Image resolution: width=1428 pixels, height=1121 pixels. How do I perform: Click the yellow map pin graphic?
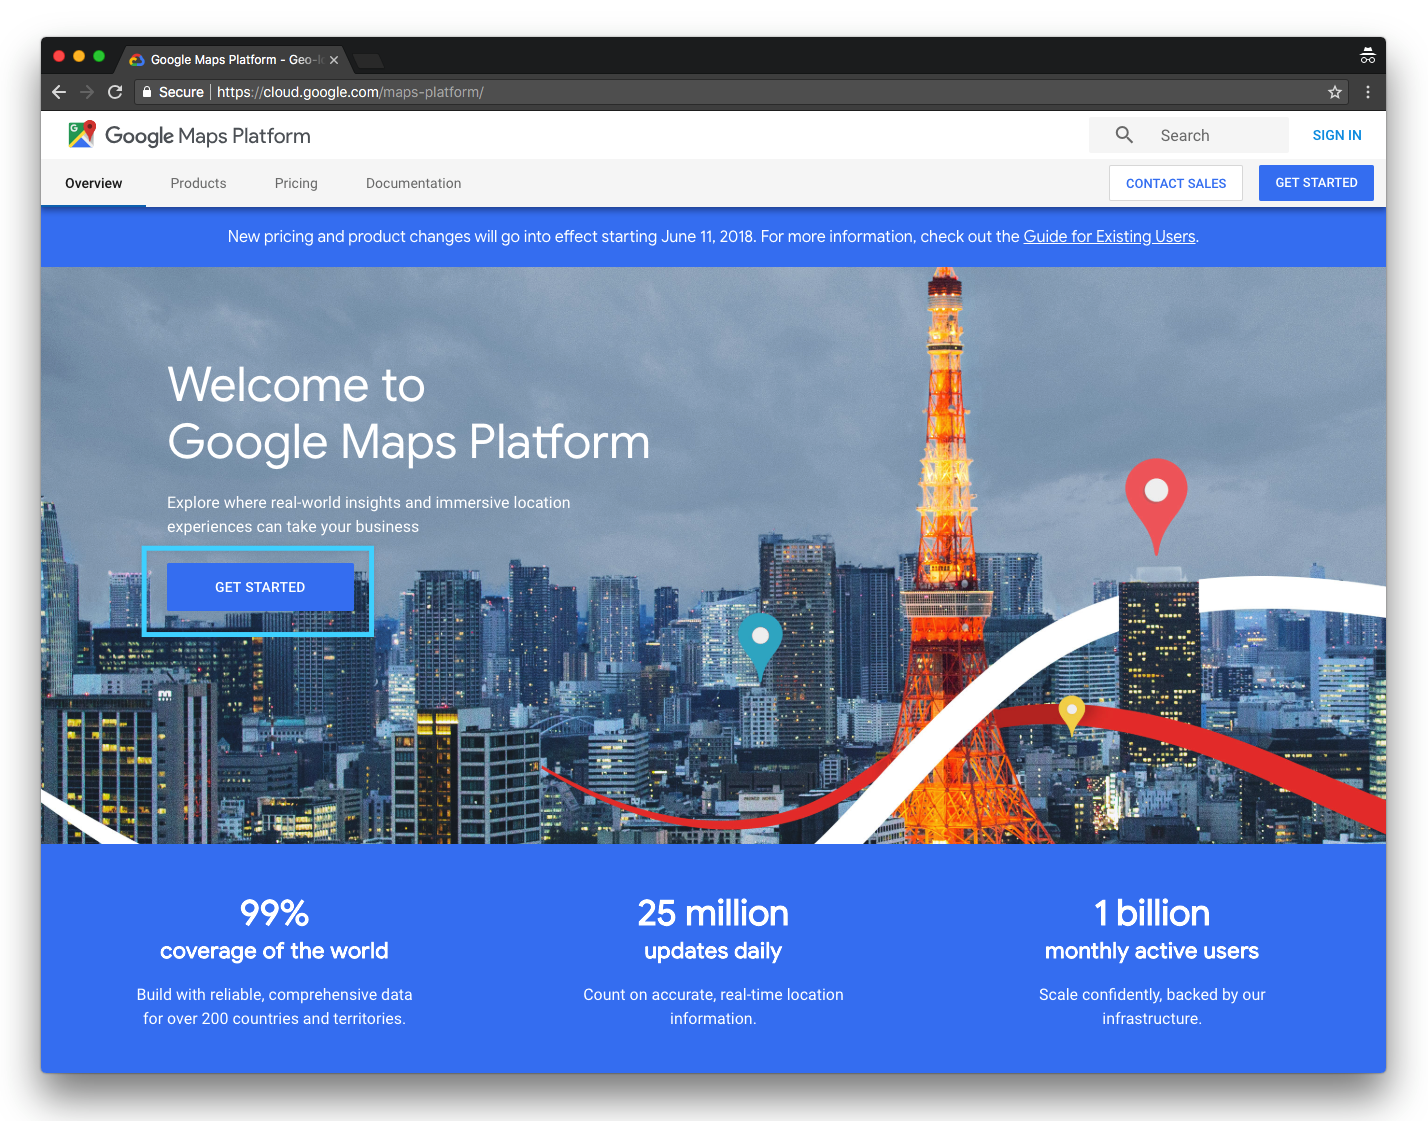pyautogui.click(x=1072, y=715)
